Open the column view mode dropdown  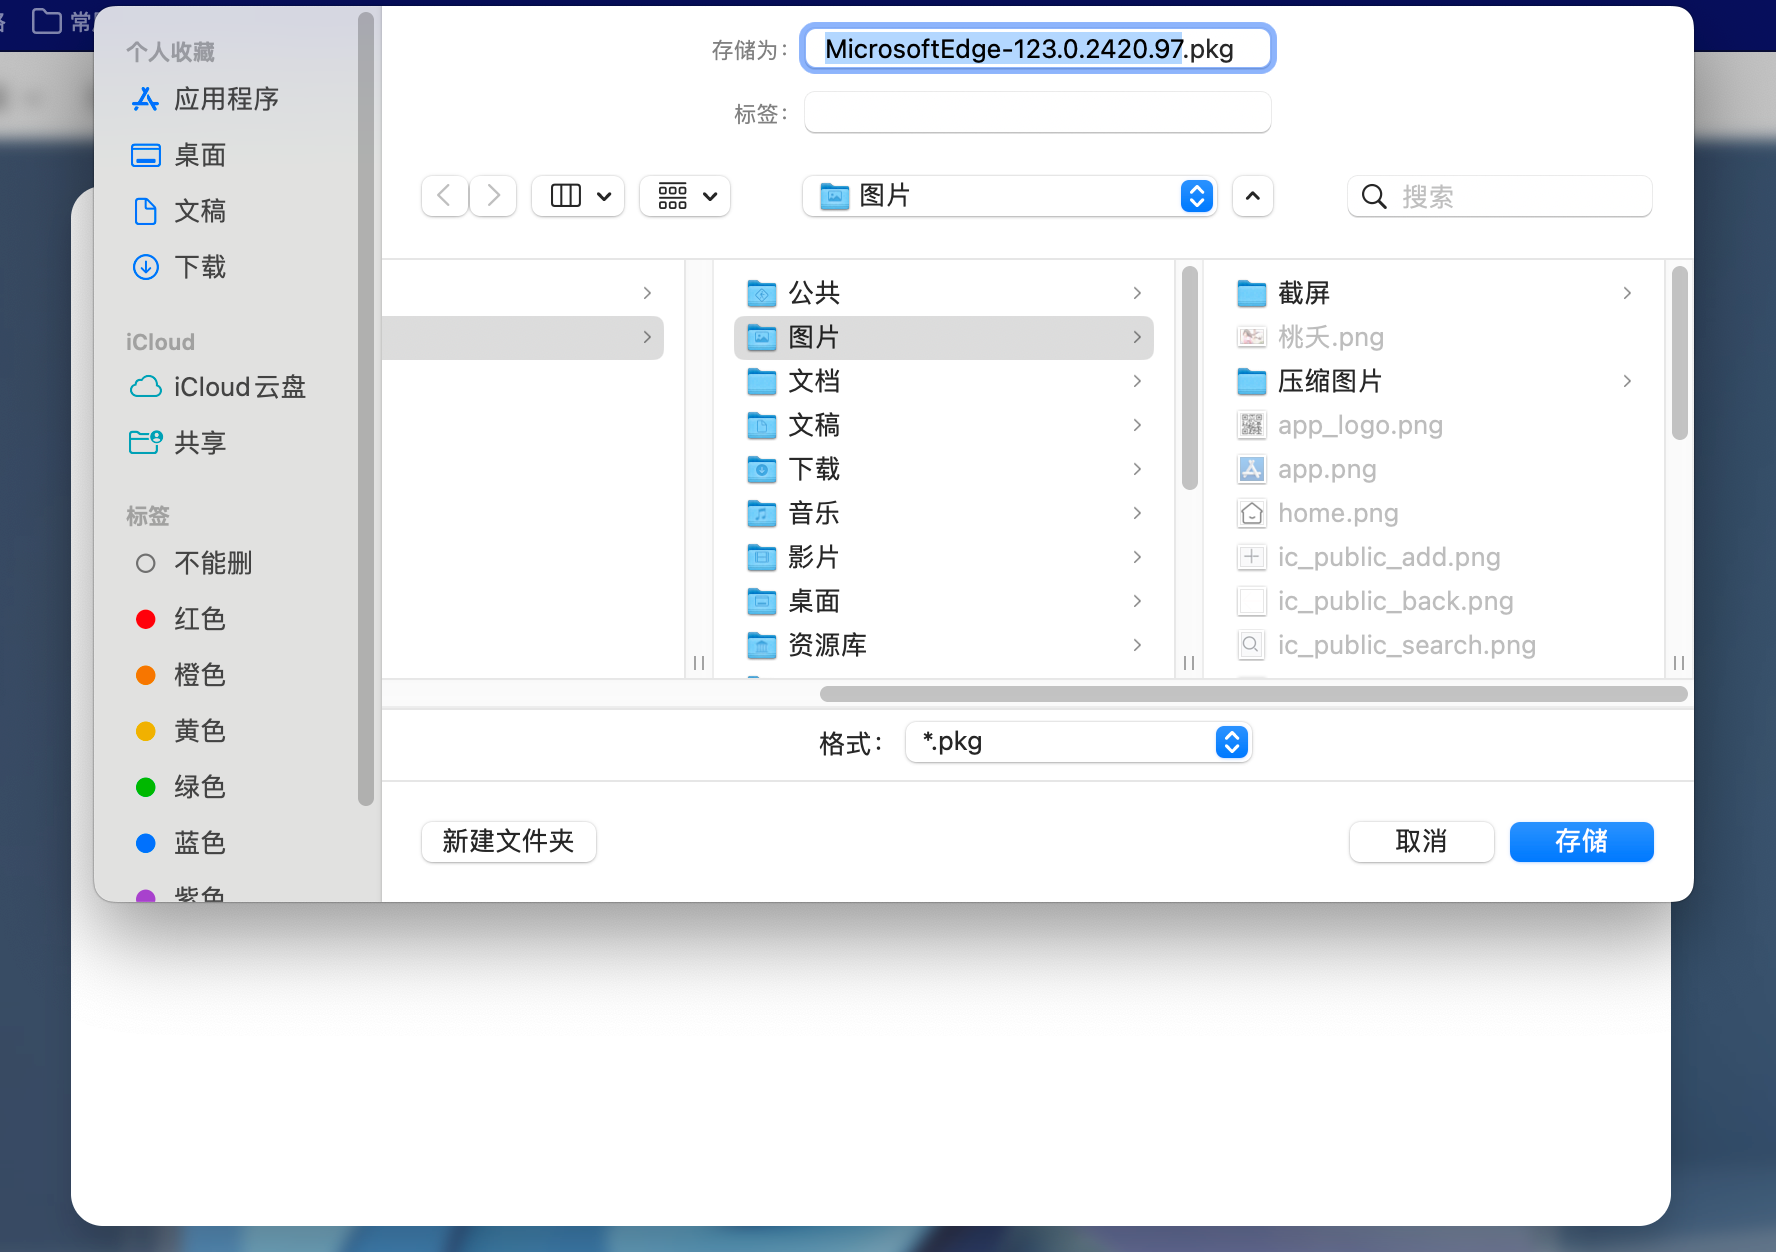pos(578,196)
